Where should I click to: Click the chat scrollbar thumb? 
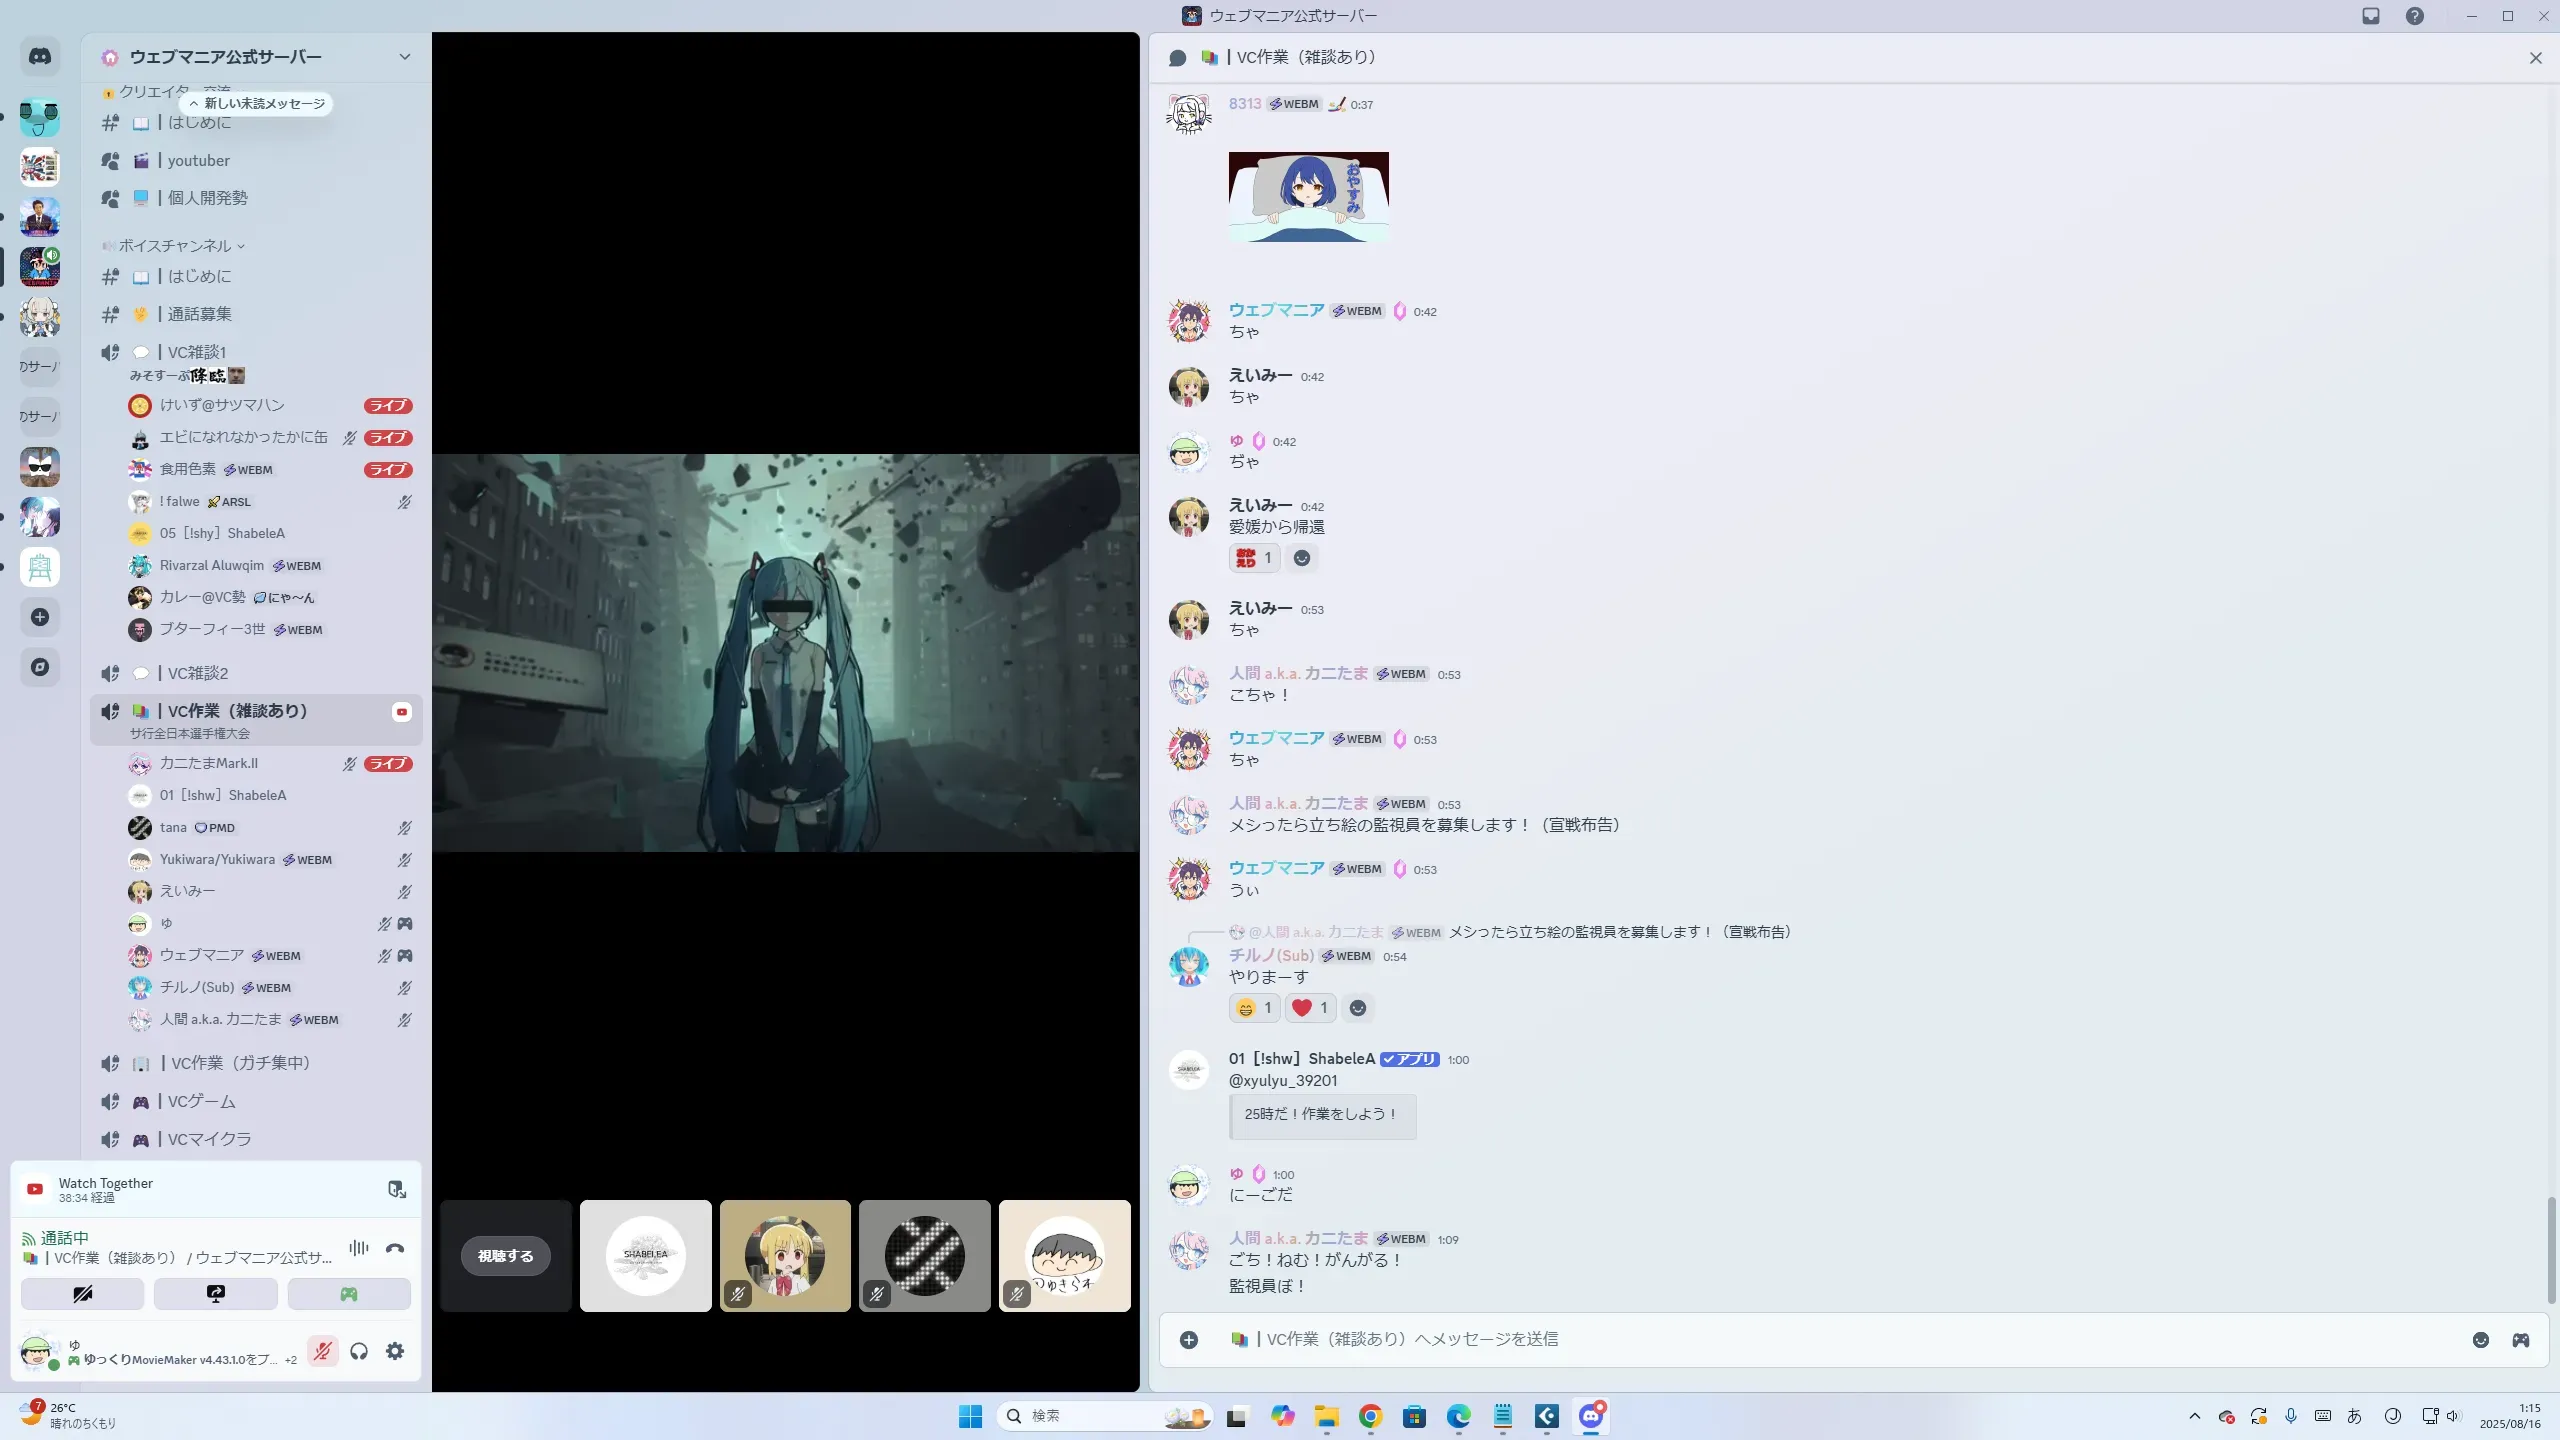(x=2550, y=1250)
